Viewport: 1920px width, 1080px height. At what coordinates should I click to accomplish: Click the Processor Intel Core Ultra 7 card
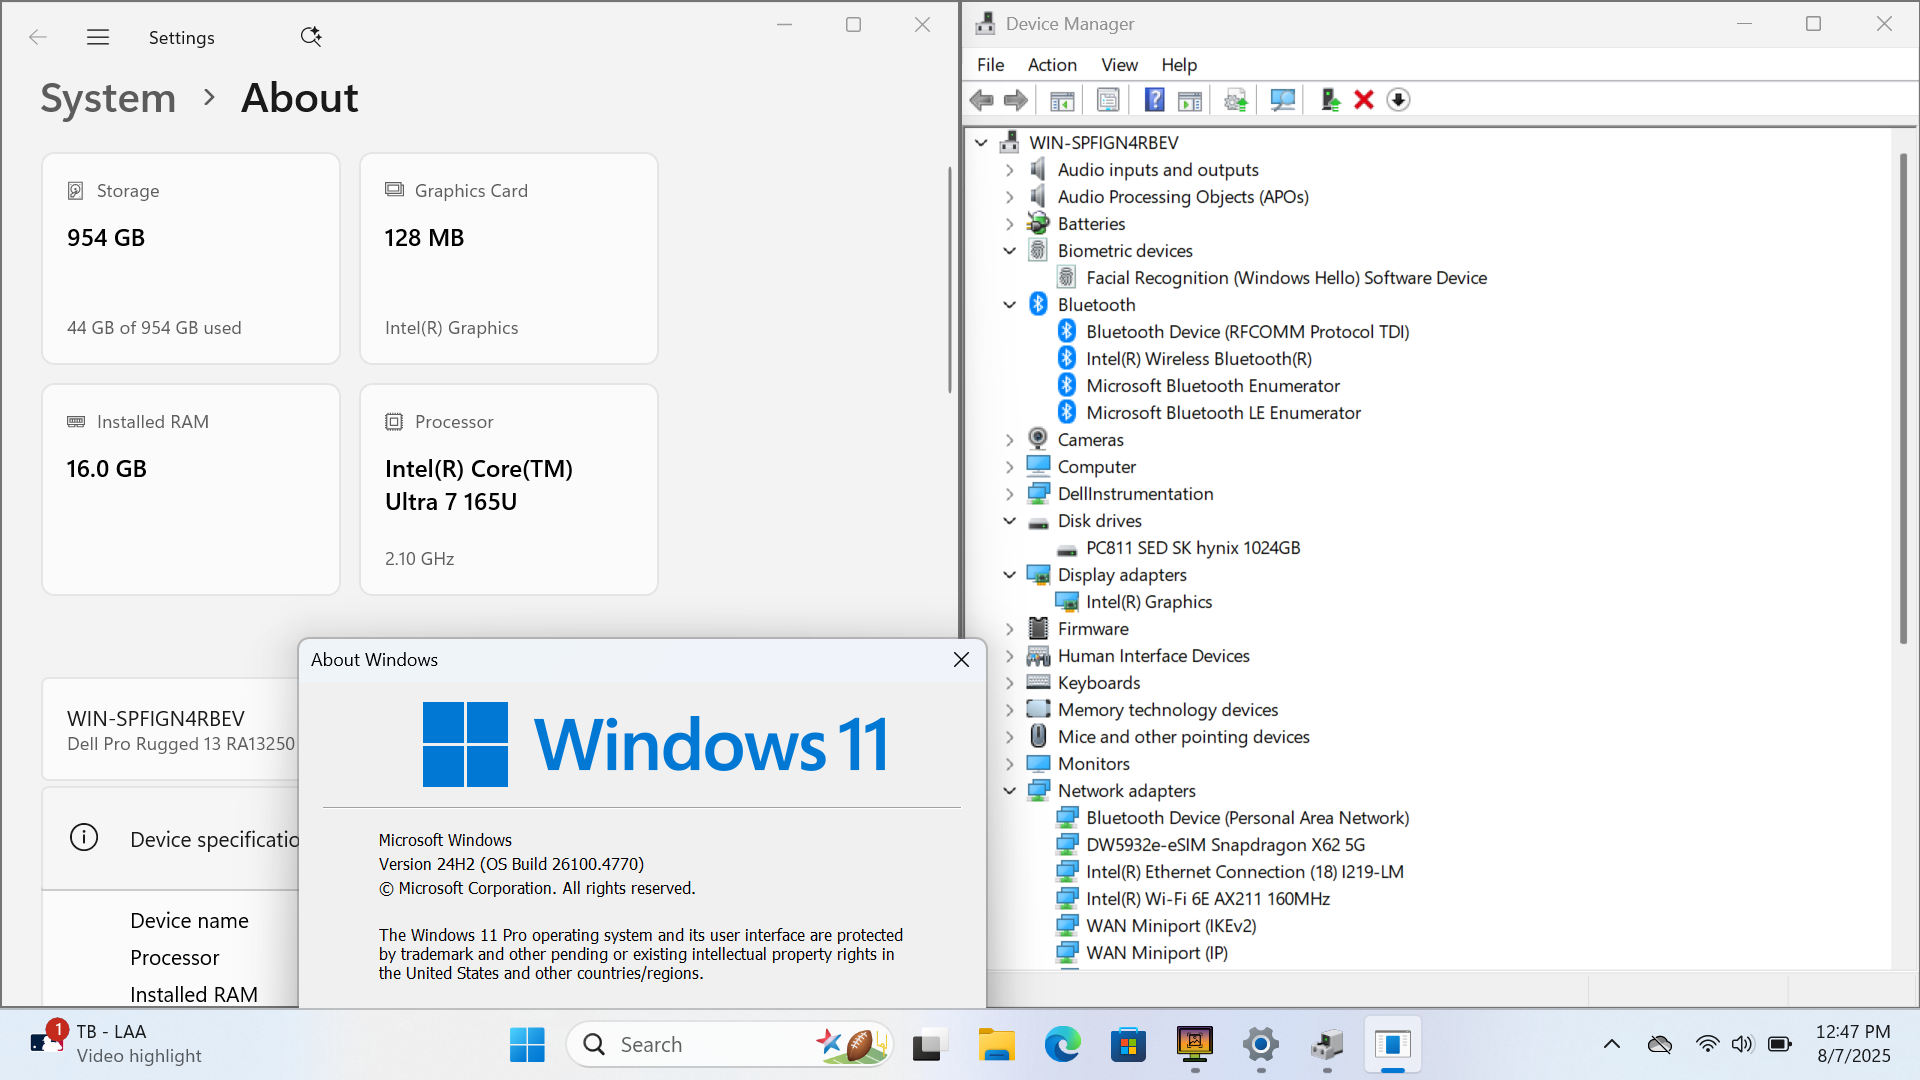(509, 489)
